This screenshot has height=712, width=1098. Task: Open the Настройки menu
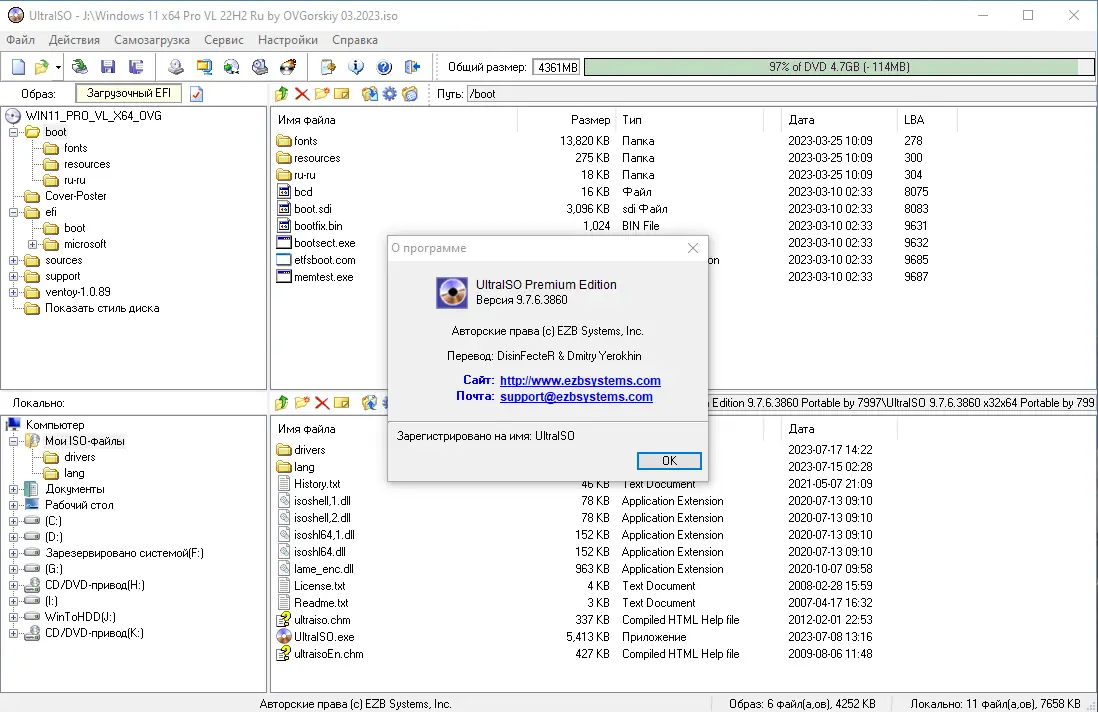point(288,40)
